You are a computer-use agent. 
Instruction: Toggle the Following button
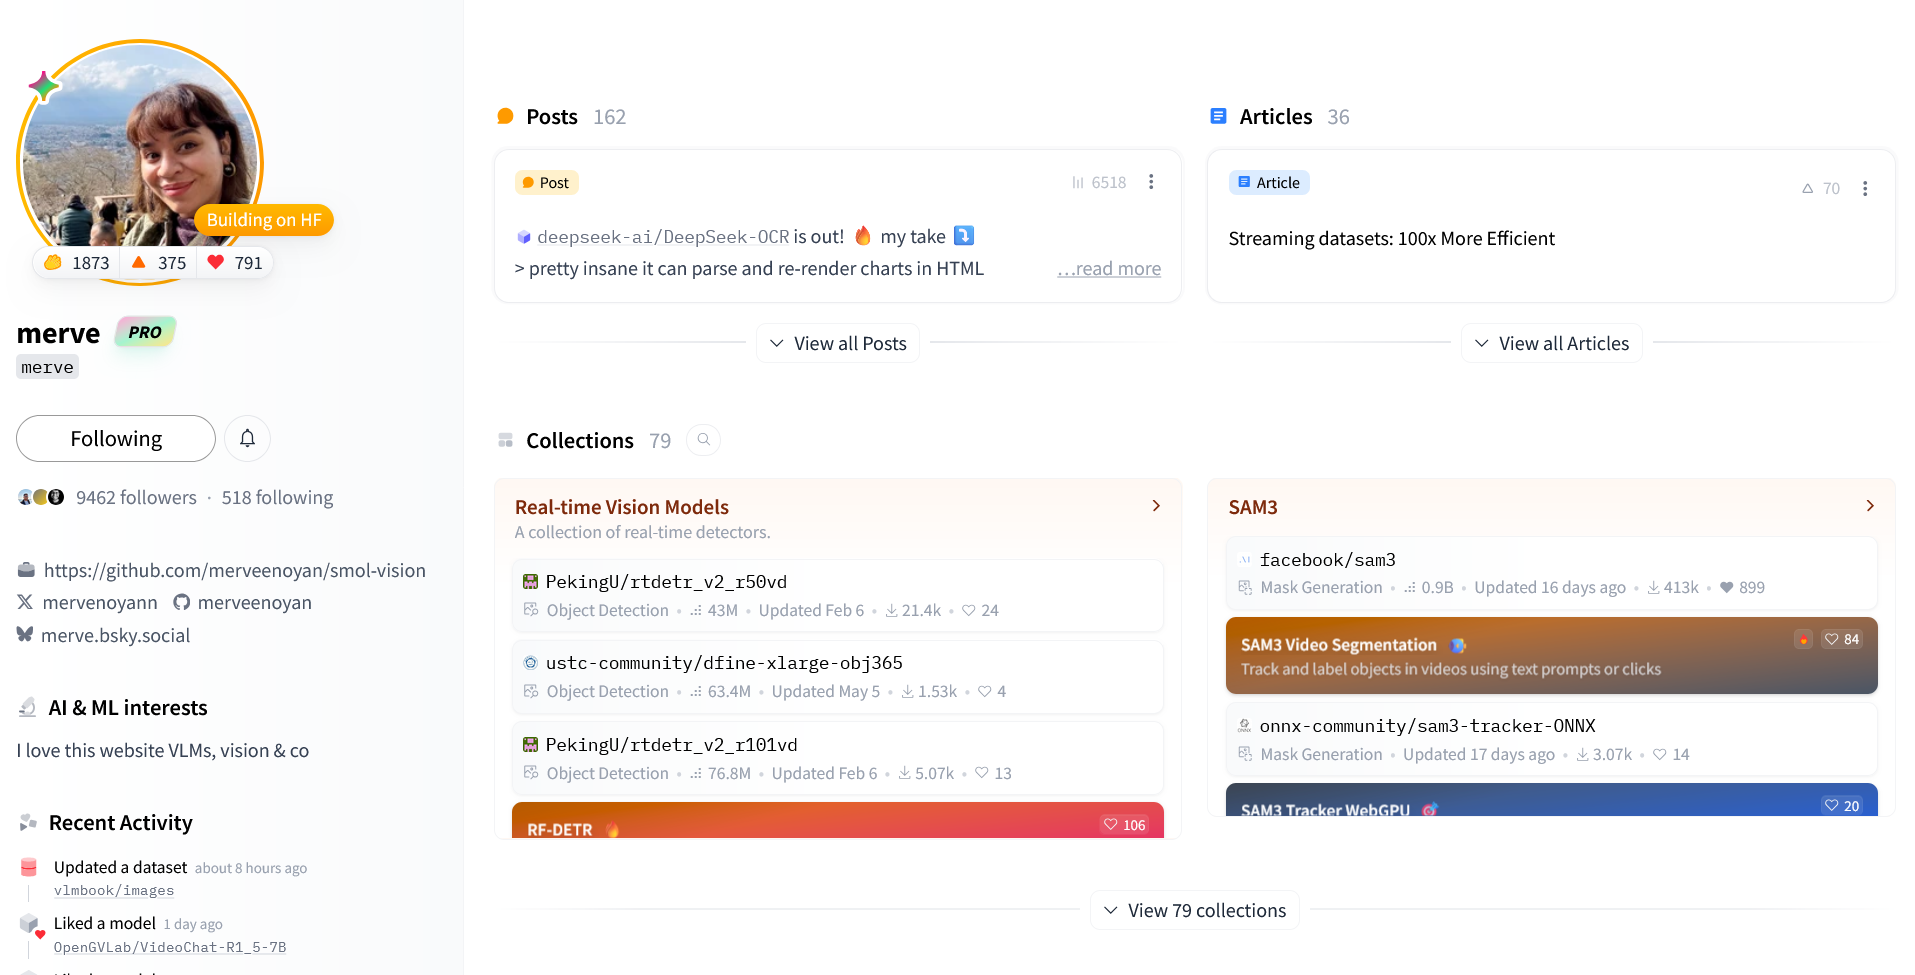[116, 438]
